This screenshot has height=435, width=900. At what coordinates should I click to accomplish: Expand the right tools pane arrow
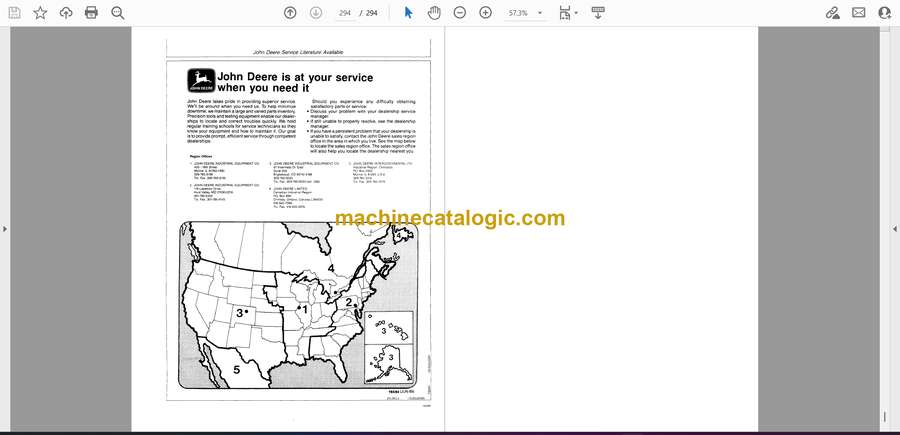coord(895,229)
